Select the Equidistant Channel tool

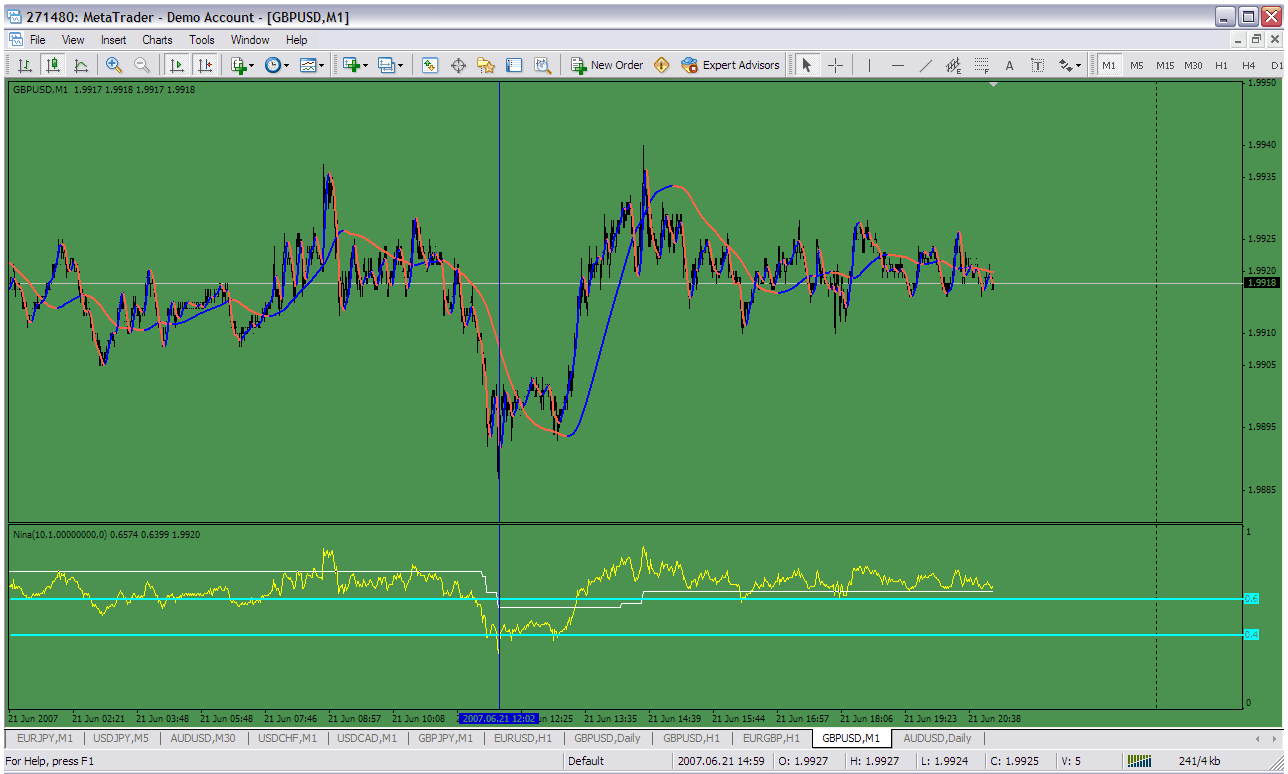coord(953,65)
